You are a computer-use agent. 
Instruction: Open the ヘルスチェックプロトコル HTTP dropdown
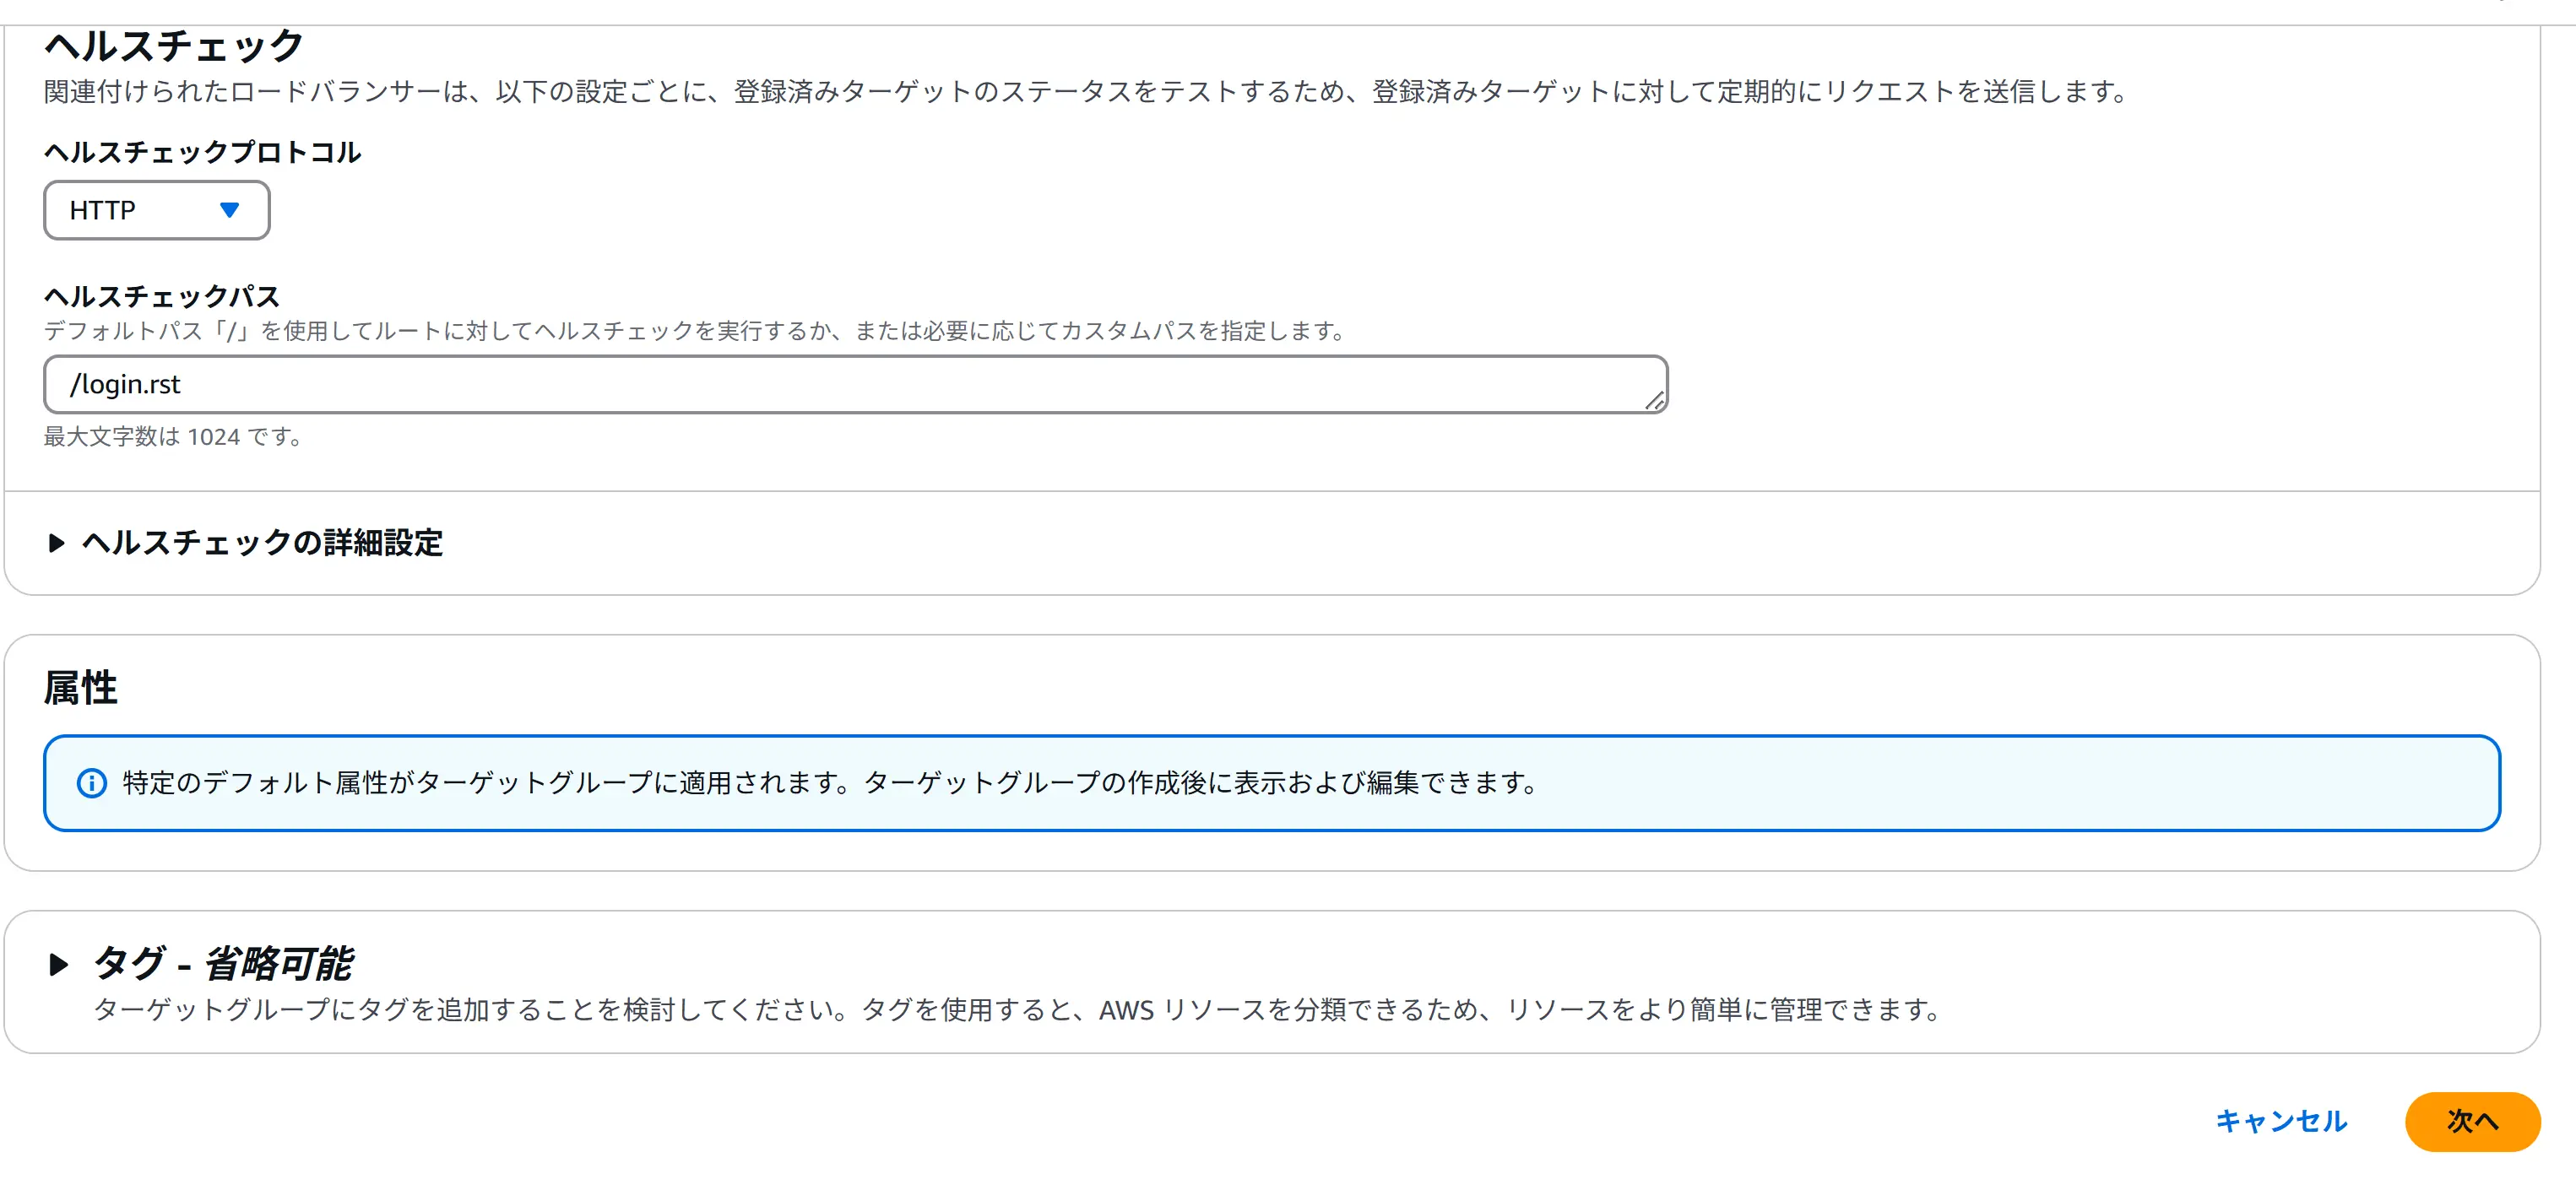pyautogui.click(x=156, y=210)
